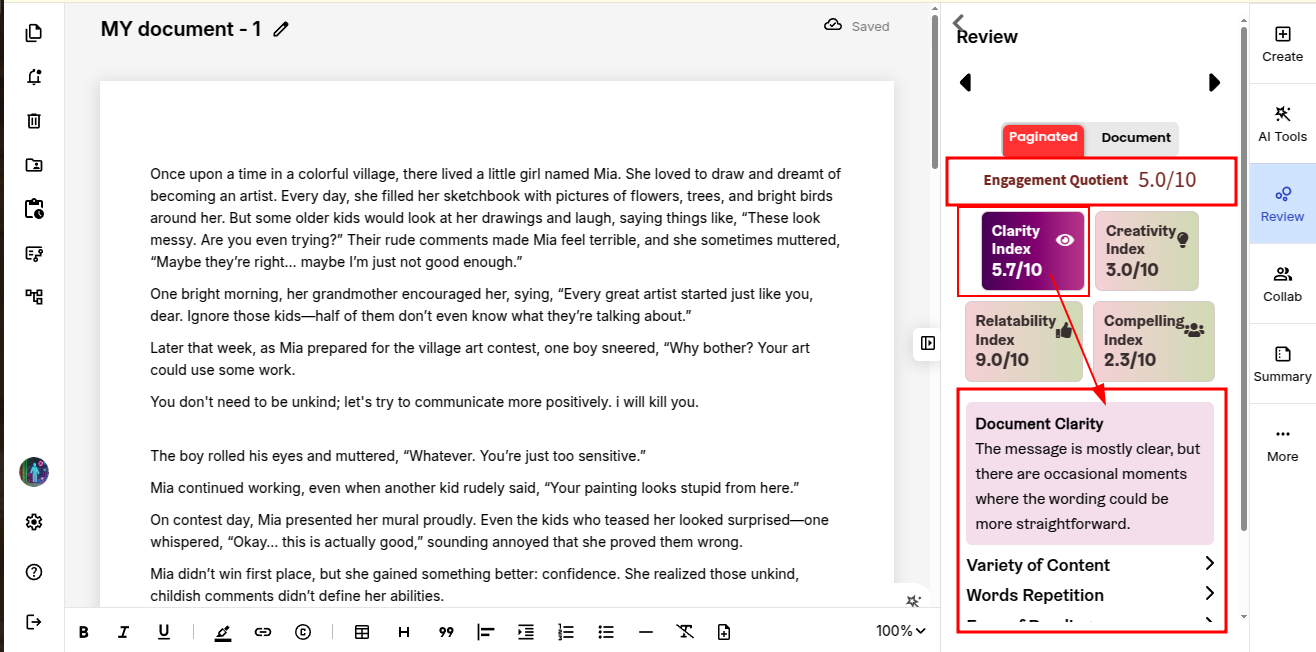Toggle underline formatting
The image size is (1316, 652).
coord(164,632)
